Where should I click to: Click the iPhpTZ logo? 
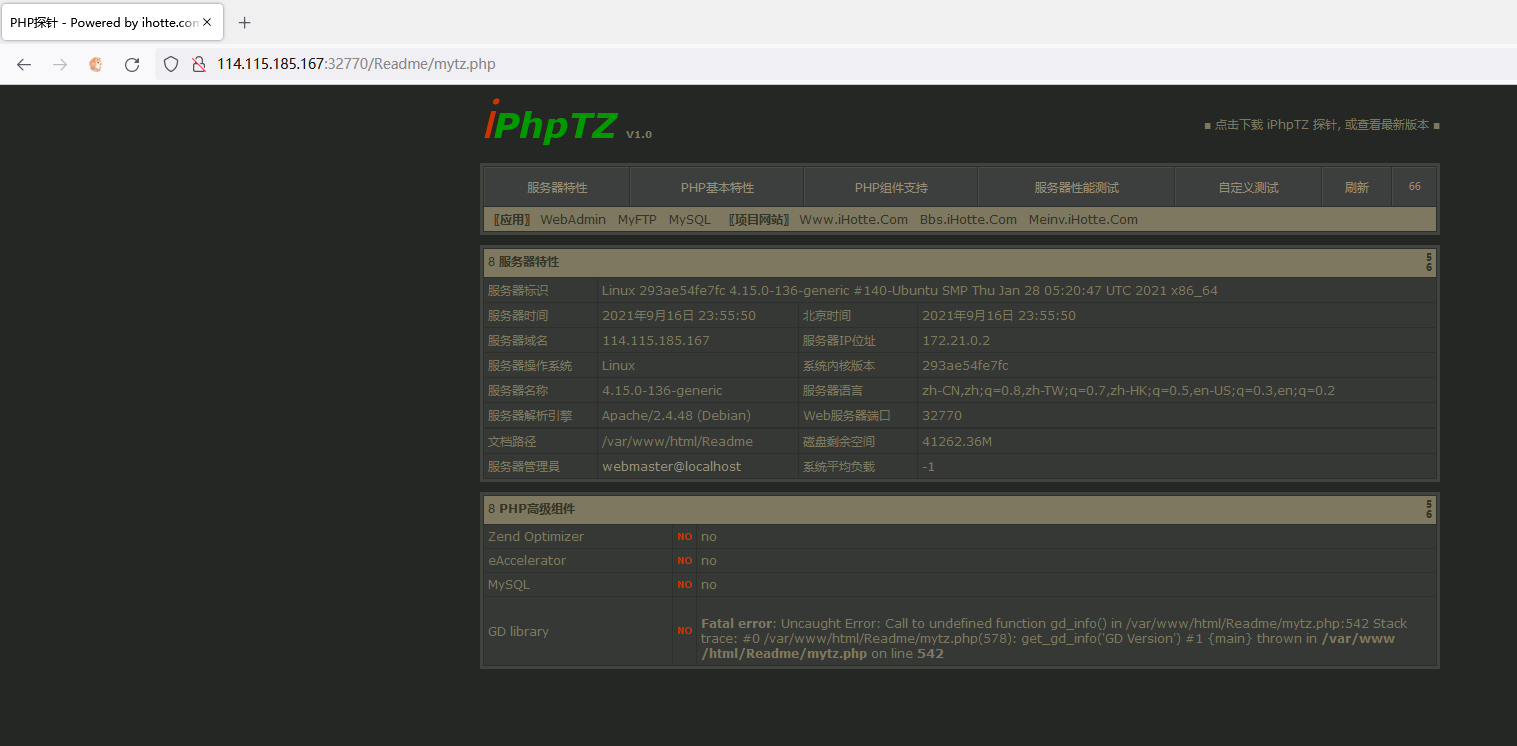tap(550, 123)
